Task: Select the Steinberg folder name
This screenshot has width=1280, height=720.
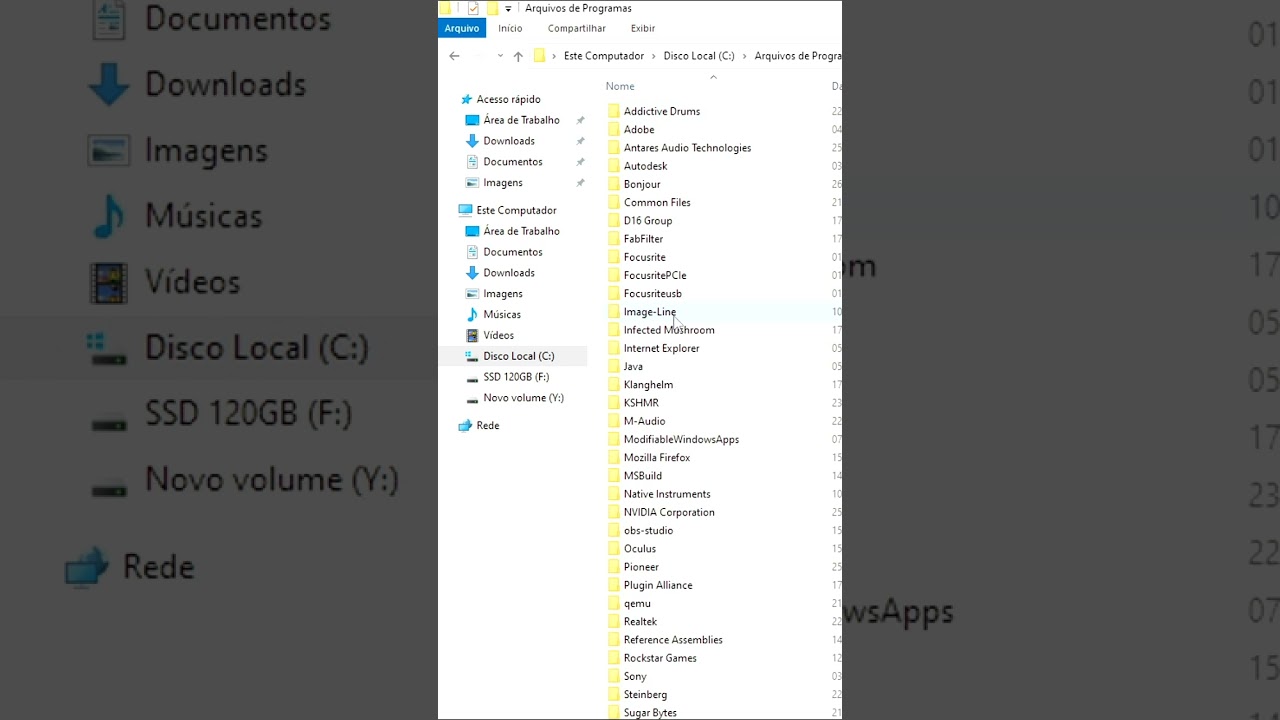Action: click(645, 694)
